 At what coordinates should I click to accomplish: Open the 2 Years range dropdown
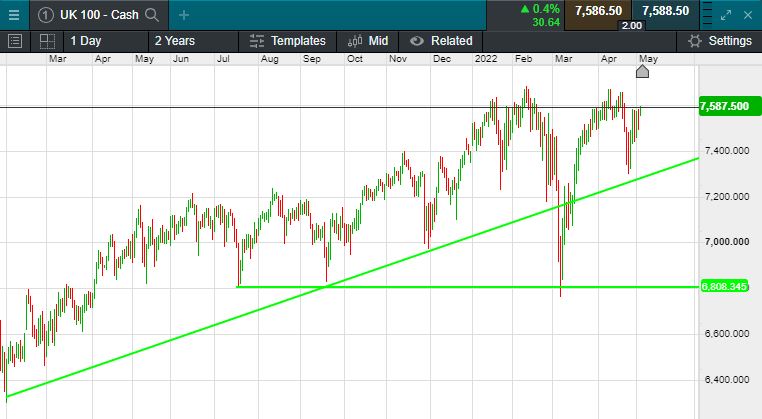tap(193, 41)
